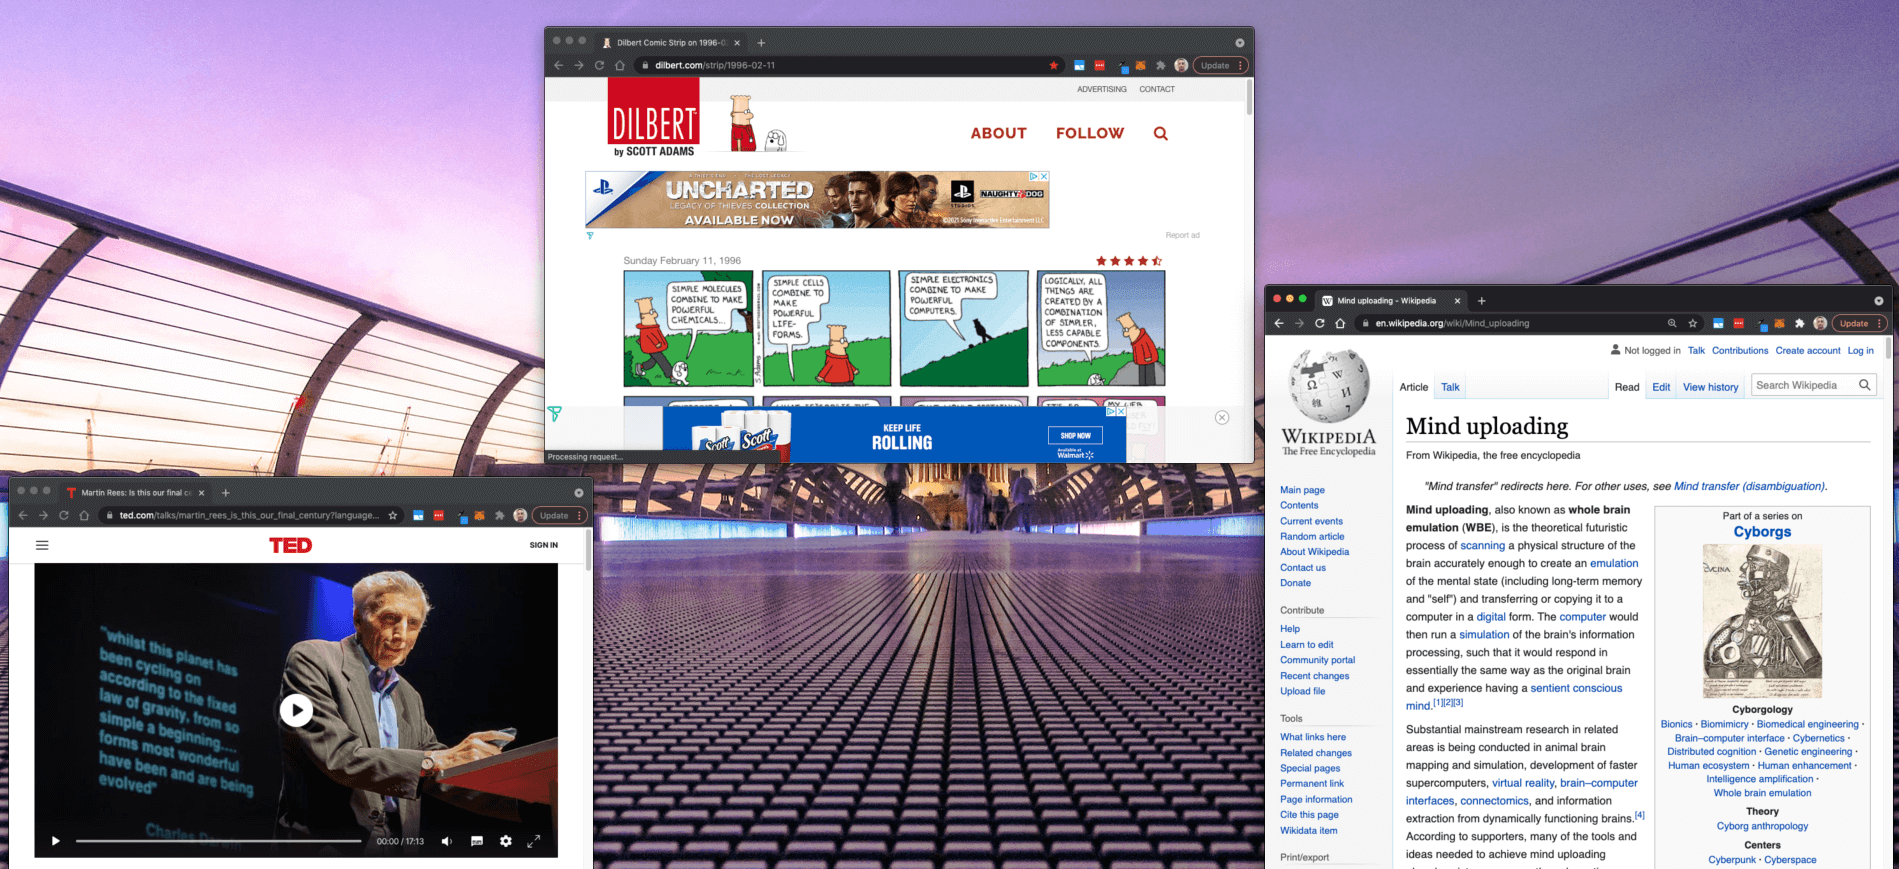Open TED hamburger menu
The height and width of the screenshot is (869, 1899).
click(42, 545)
